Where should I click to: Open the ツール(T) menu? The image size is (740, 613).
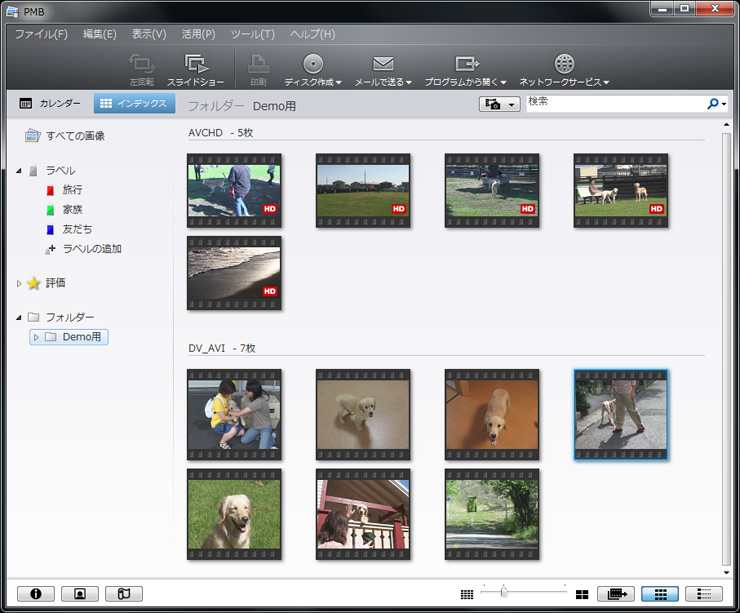pyautogui.click(x=252, y=34)
